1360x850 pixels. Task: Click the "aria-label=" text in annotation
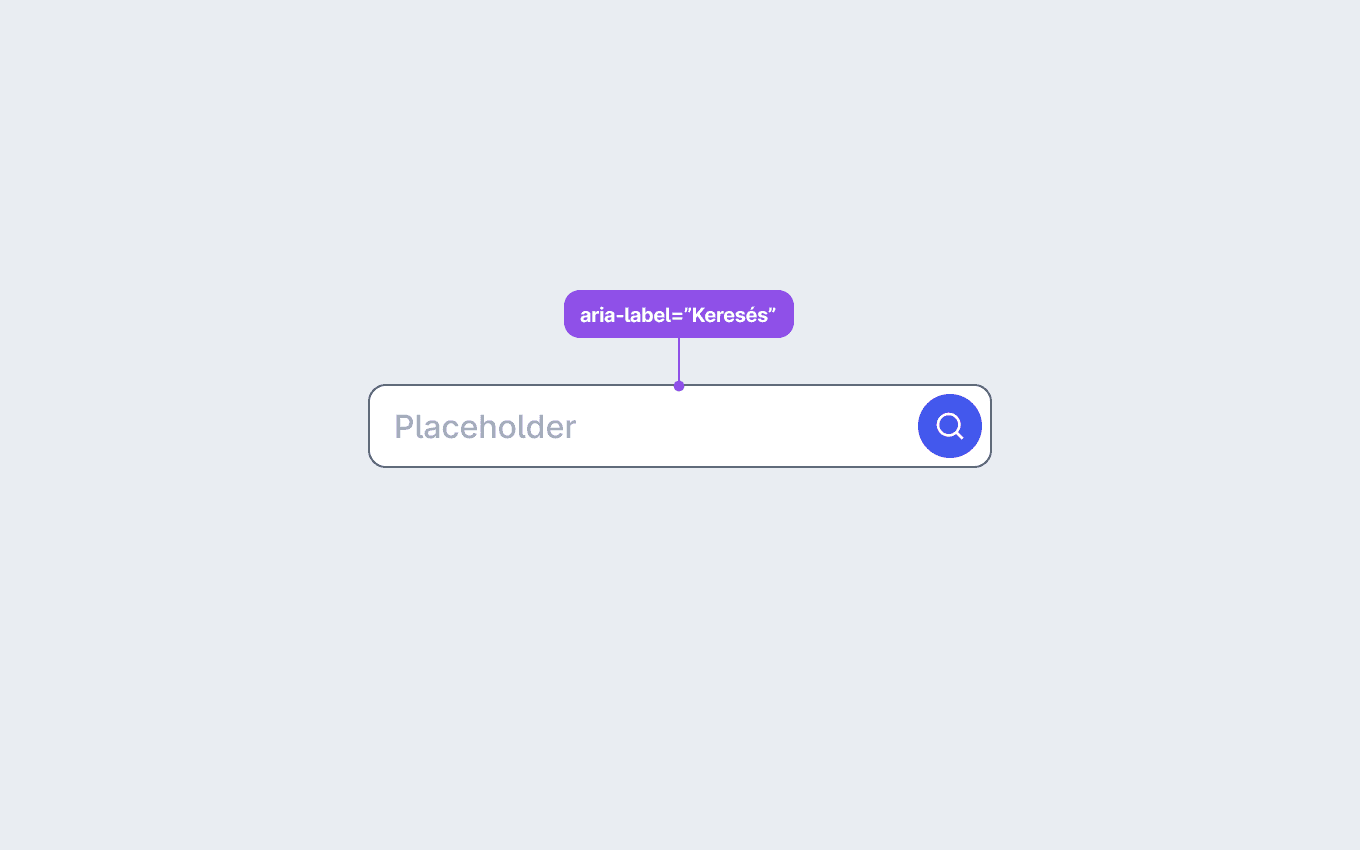tap(631, 315)
